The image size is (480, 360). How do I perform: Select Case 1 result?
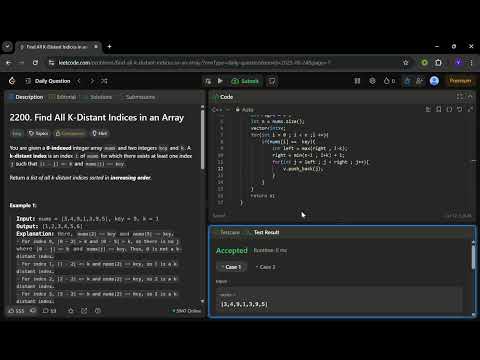[x=231, y=267]
